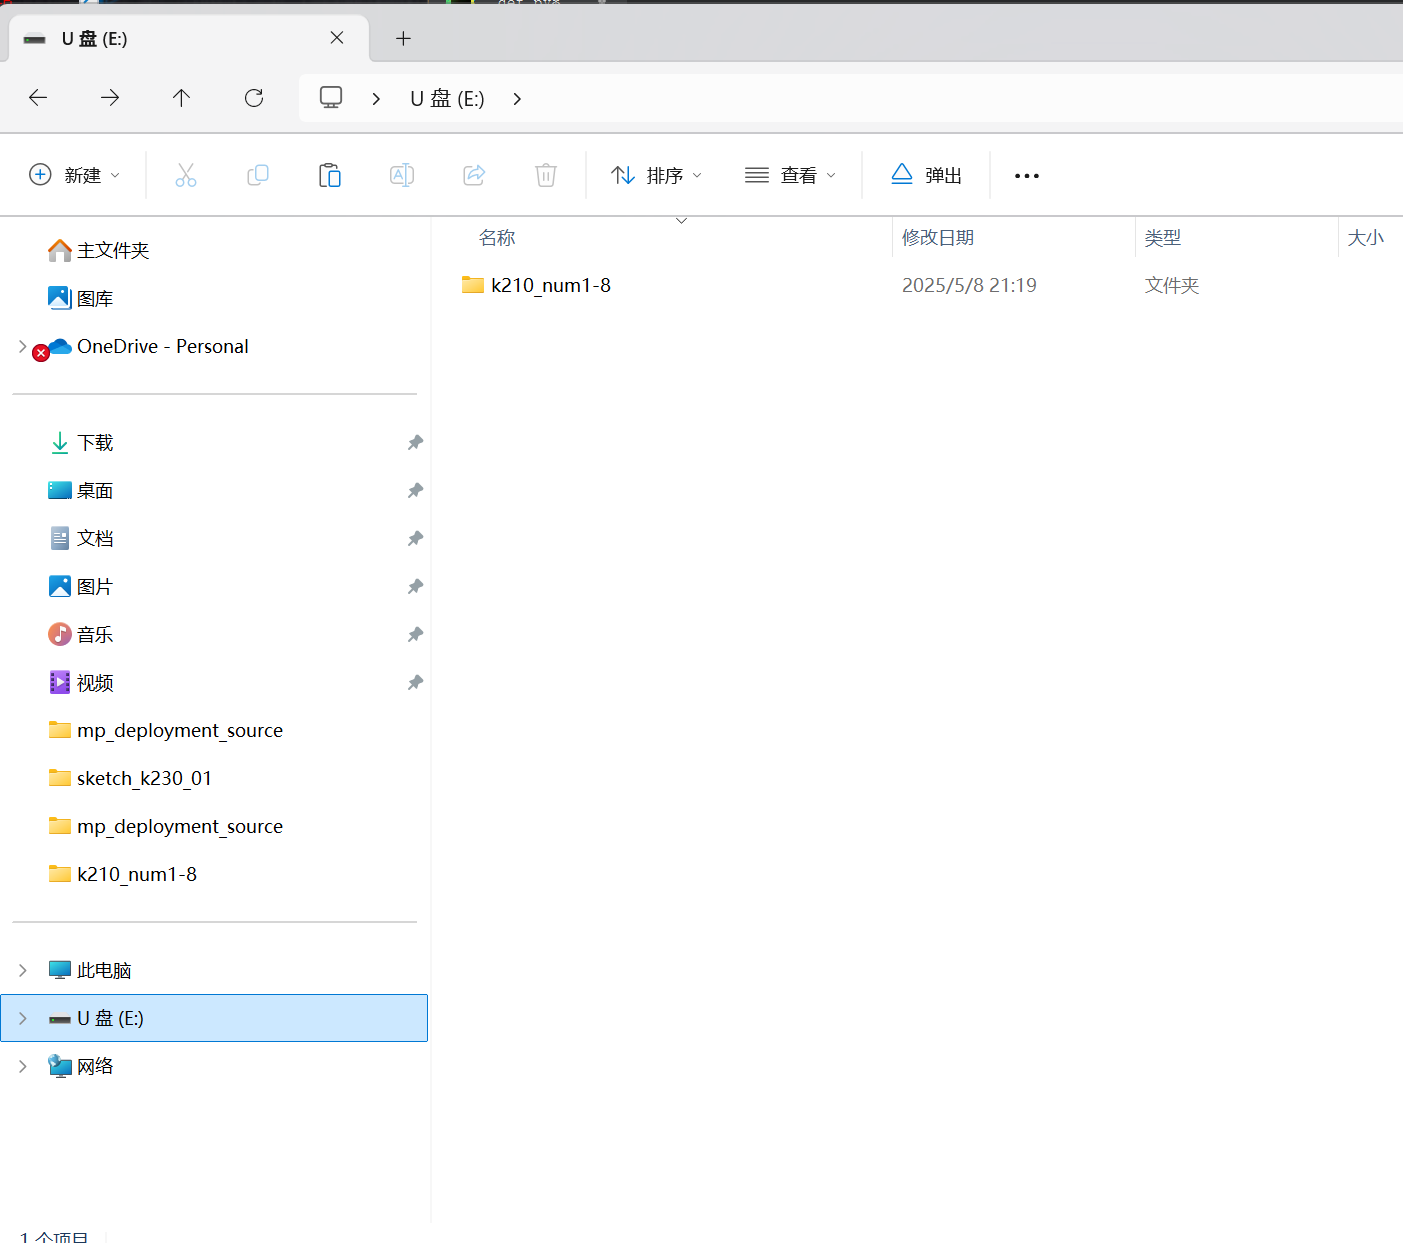1403x1243 pixels.
Task: Unpin 桌面 from quick access
Action: pyautogui.click(x=415, y=490)
